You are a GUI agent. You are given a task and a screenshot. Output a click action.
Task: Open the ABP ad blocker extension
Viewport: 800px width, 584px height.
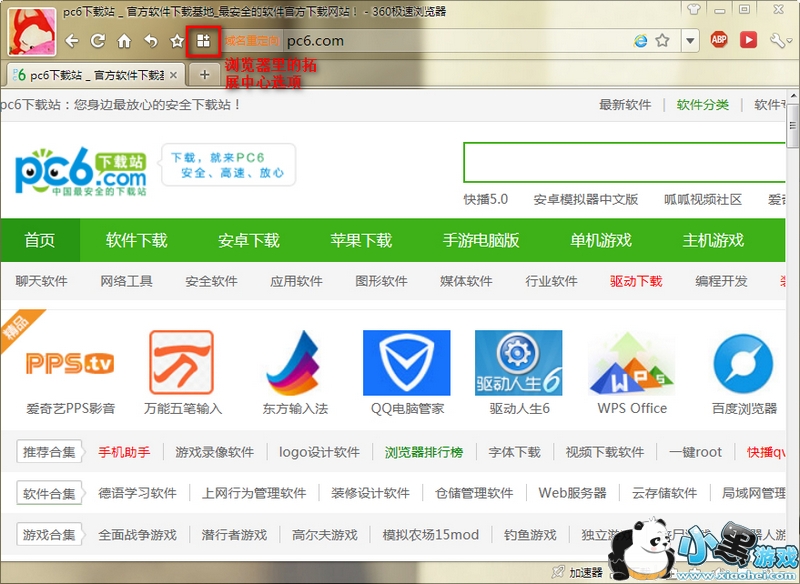(719, 40)
